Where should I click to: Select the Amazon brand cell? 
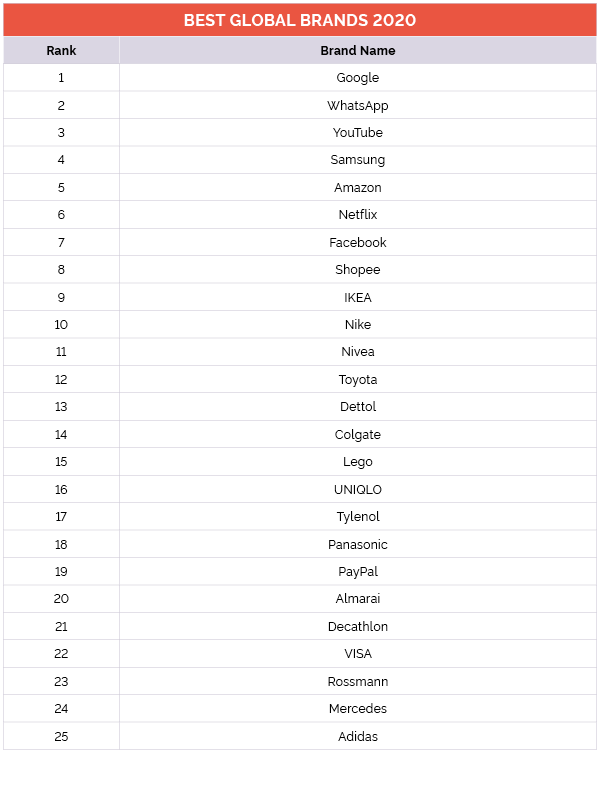(x=357, y=188)
